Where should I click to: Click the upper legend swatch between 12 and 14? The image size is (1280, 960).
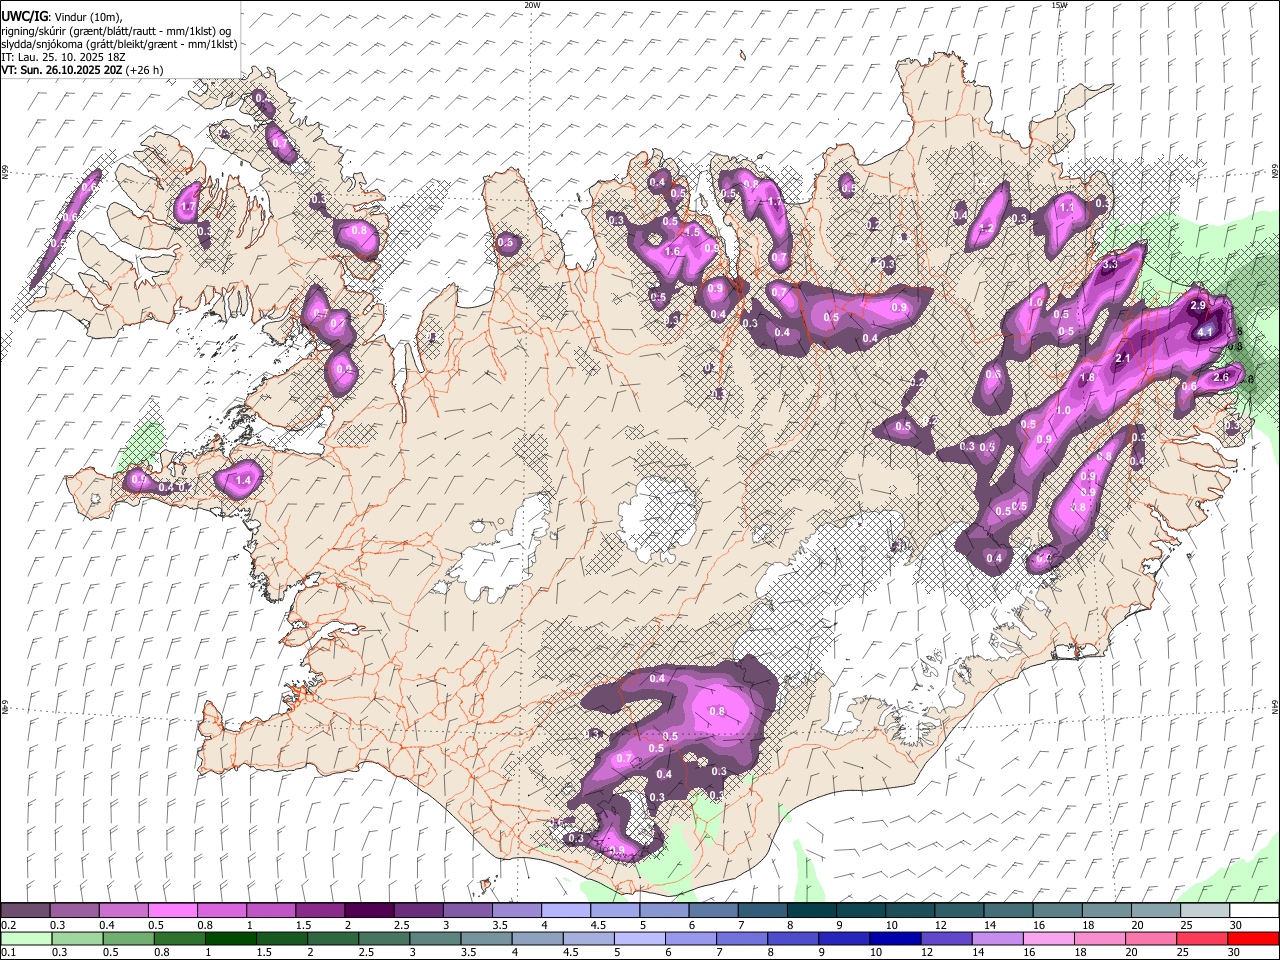[x=960, y=911]
